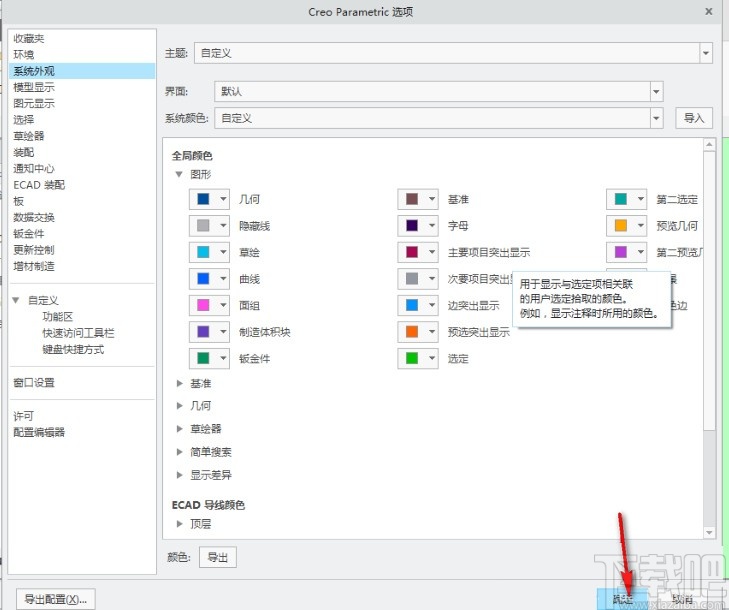729x610 pixels.
Task: Close the Creo Parametric 选项 dialog
Action: coord(709,12)
